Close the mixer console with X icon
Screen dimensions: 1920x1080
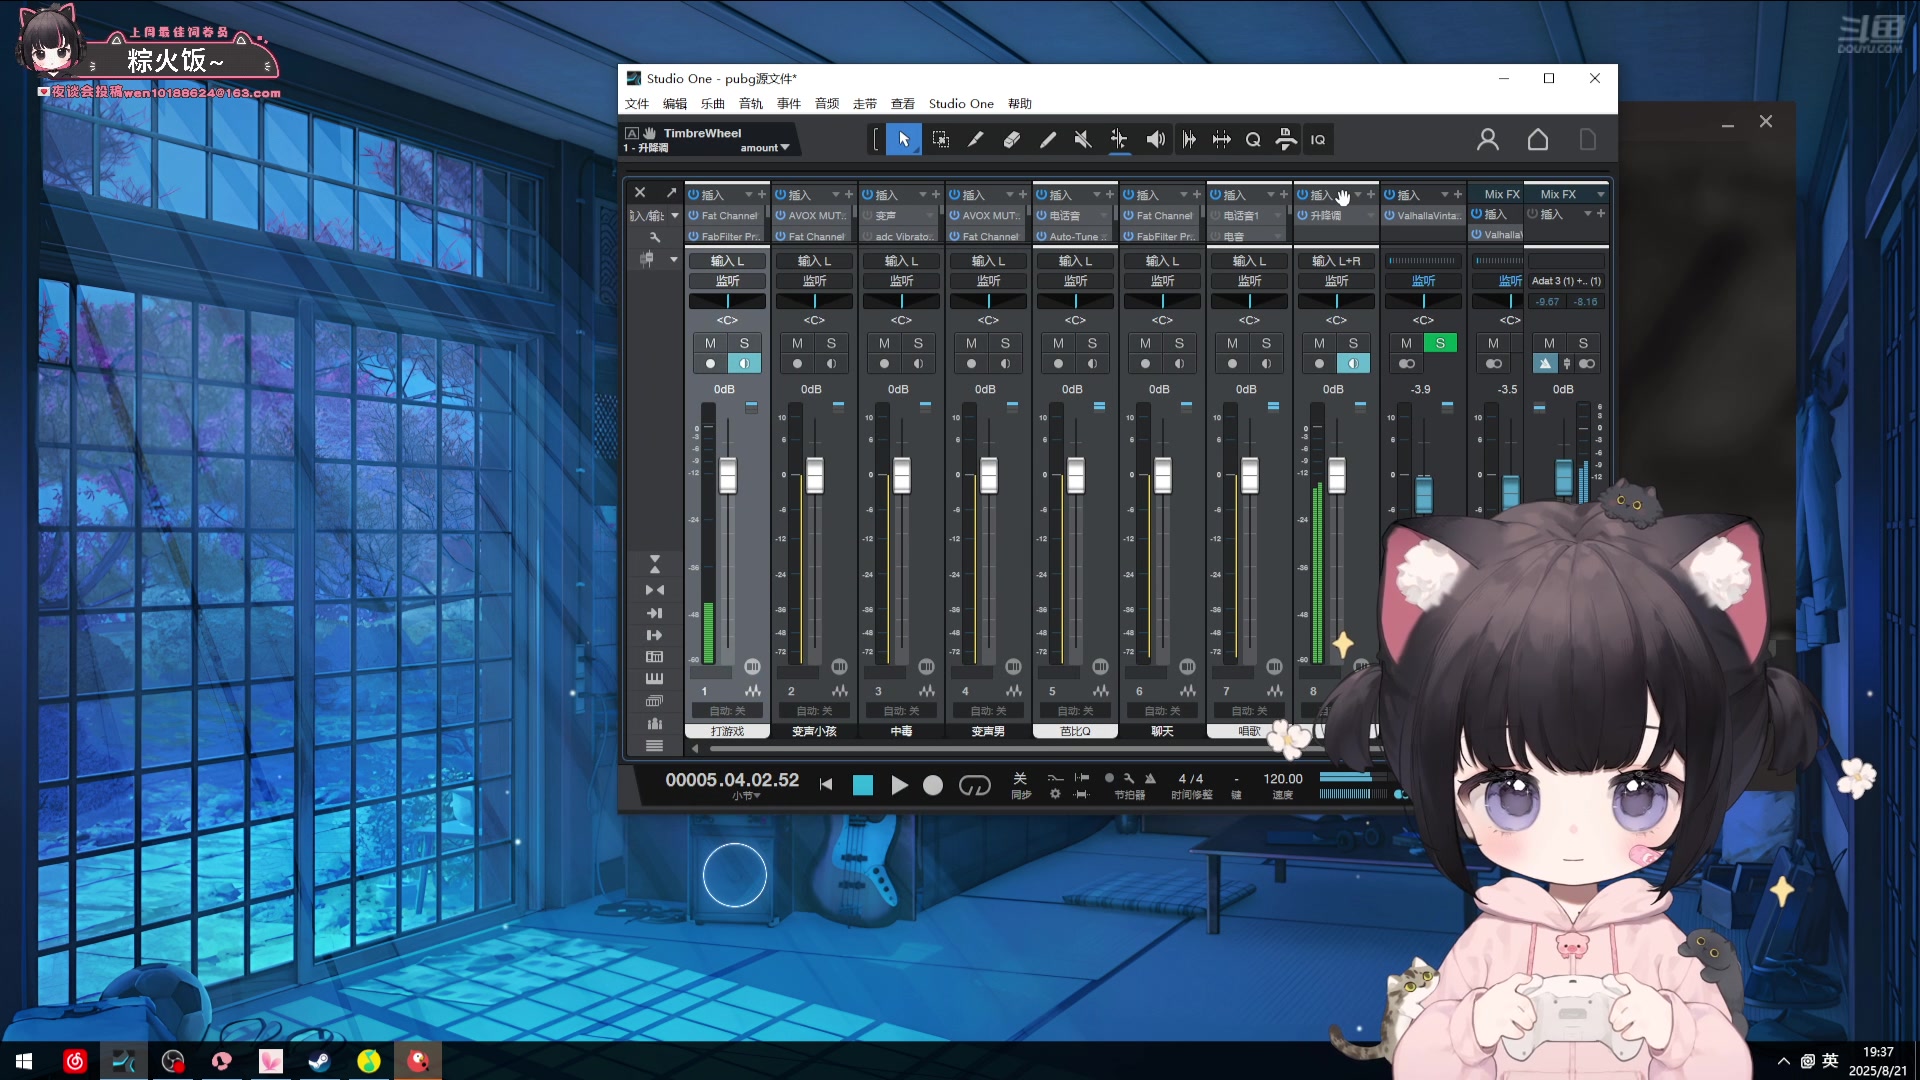640,193
